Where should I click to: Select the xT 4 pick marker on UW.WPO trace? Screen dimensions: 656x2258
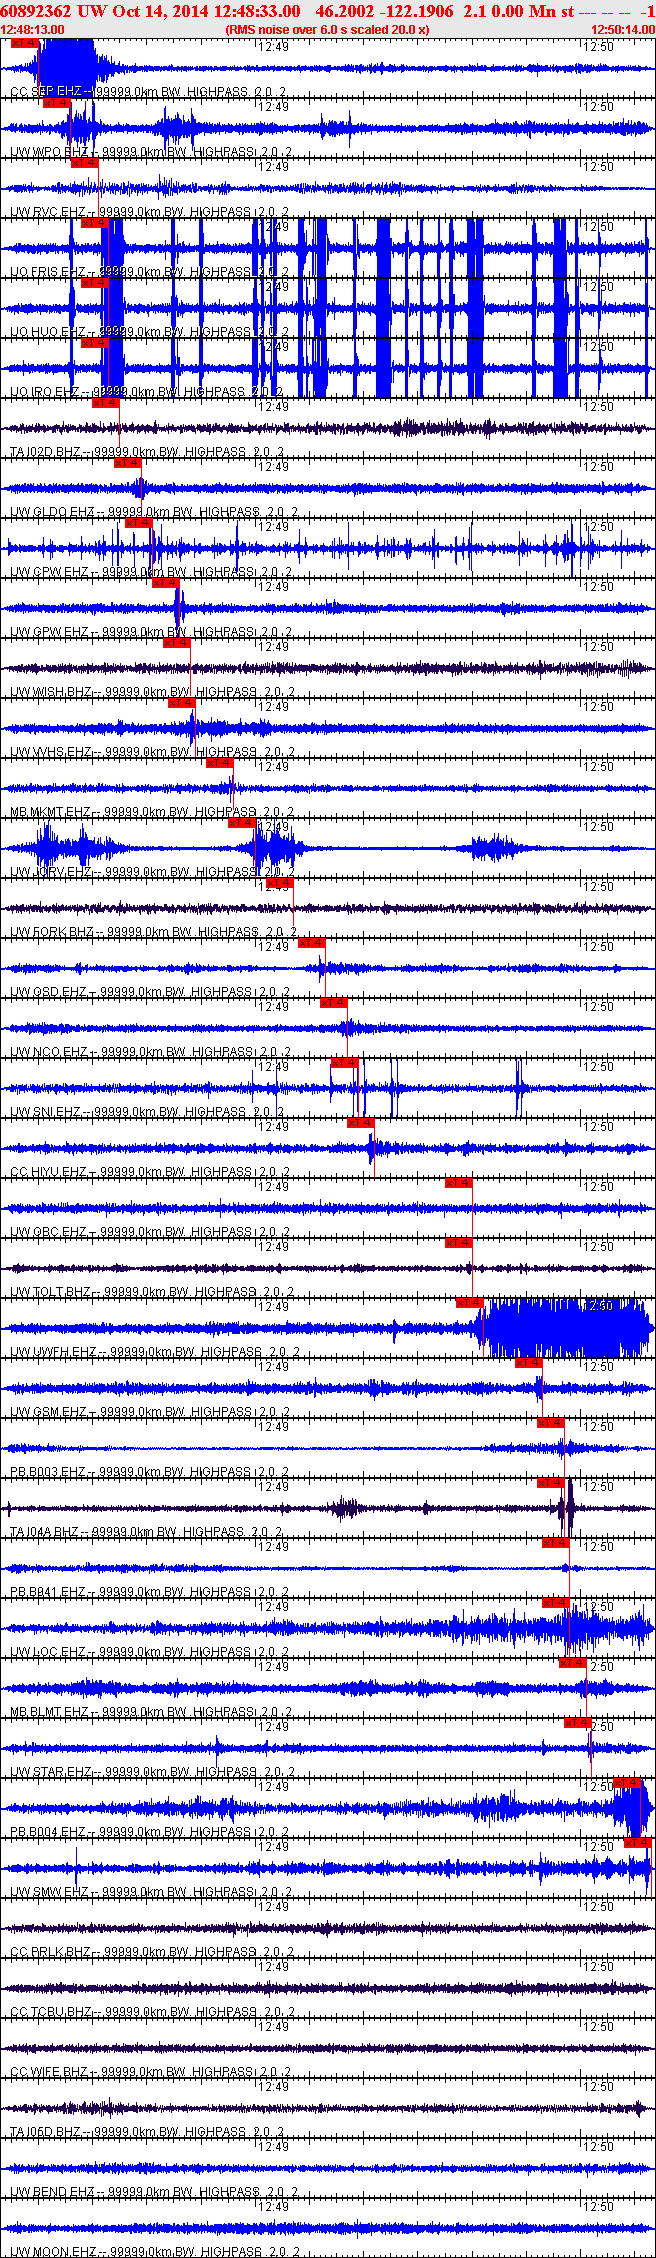[x=57, y=102]
